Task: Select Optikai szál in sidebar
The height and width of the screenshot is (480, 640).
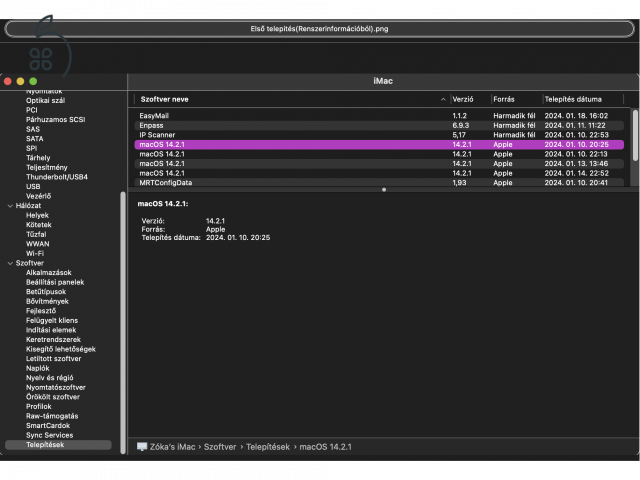Action: click(x=45, y=100)
